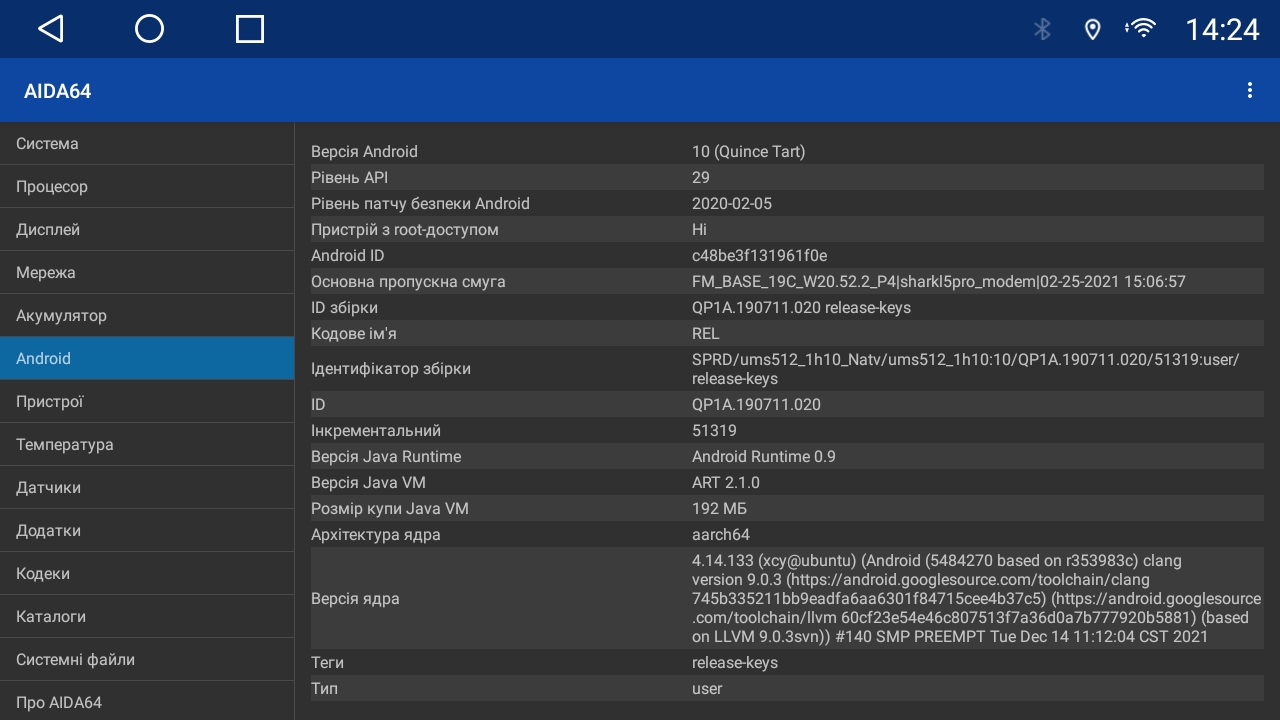Image resolution: width=1280 pixels, height=720 pixels.
Task: Select the ART 2.1.0 value
Action: coord(726,483)
